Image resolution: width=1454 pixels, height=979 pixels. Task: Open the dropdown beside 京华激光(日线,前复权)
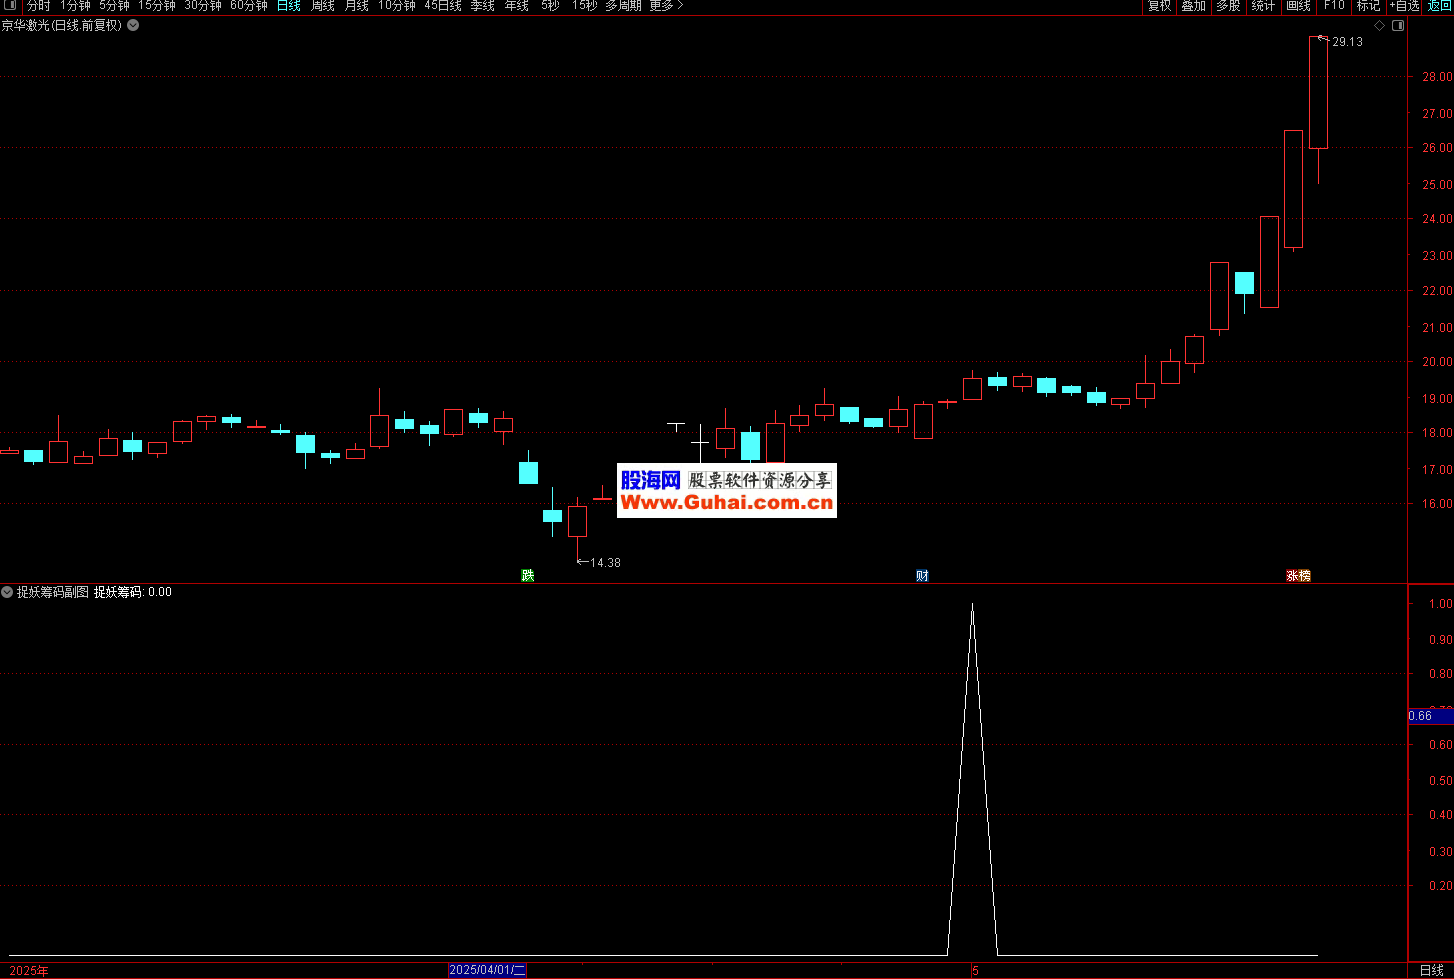coord(133,25)
